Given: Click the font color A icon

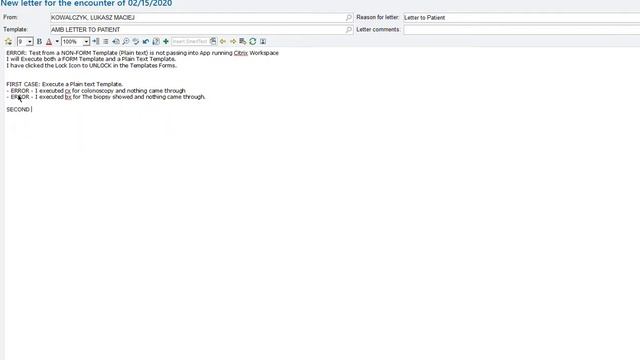Looking at the screenshot, I should pyautogui.click(x=49, y=41).
